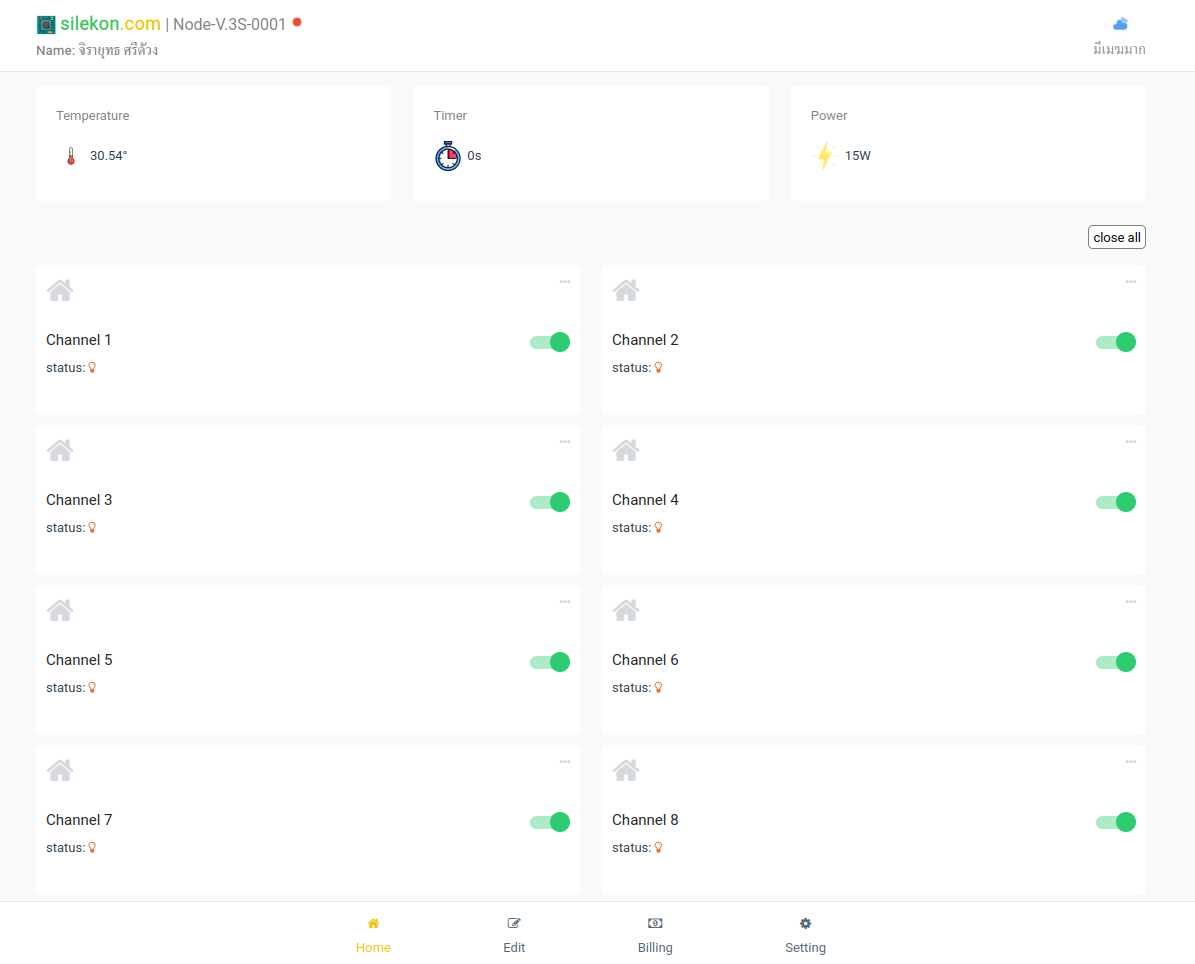Switch off Channel 7

(x=550, y=822)
